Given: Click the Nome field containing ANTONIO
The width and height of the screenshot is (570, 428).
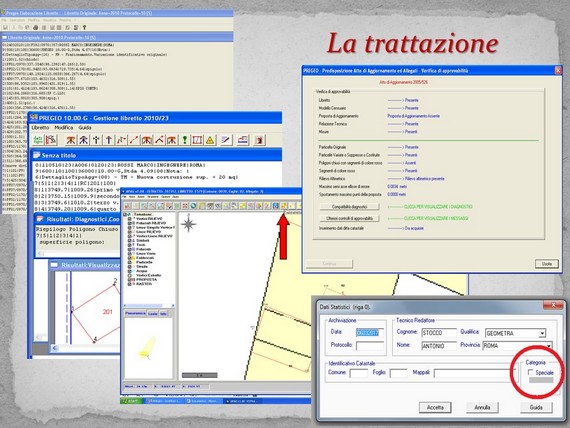Looking at the screenshot, I should [439, 346].
